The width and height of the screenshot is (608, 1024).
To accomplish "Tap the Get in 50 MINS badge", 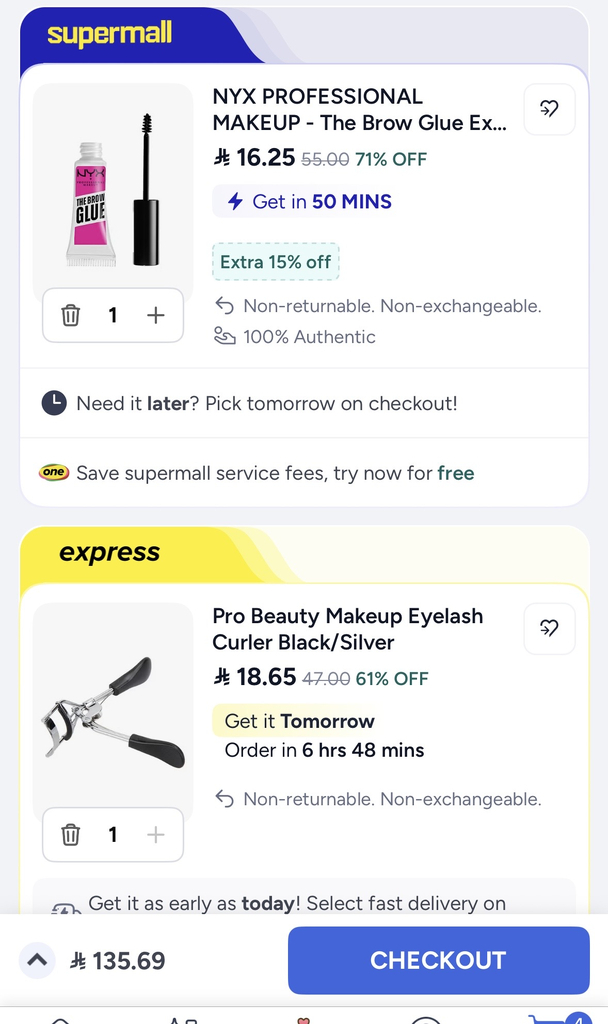I will pos(311,202).
